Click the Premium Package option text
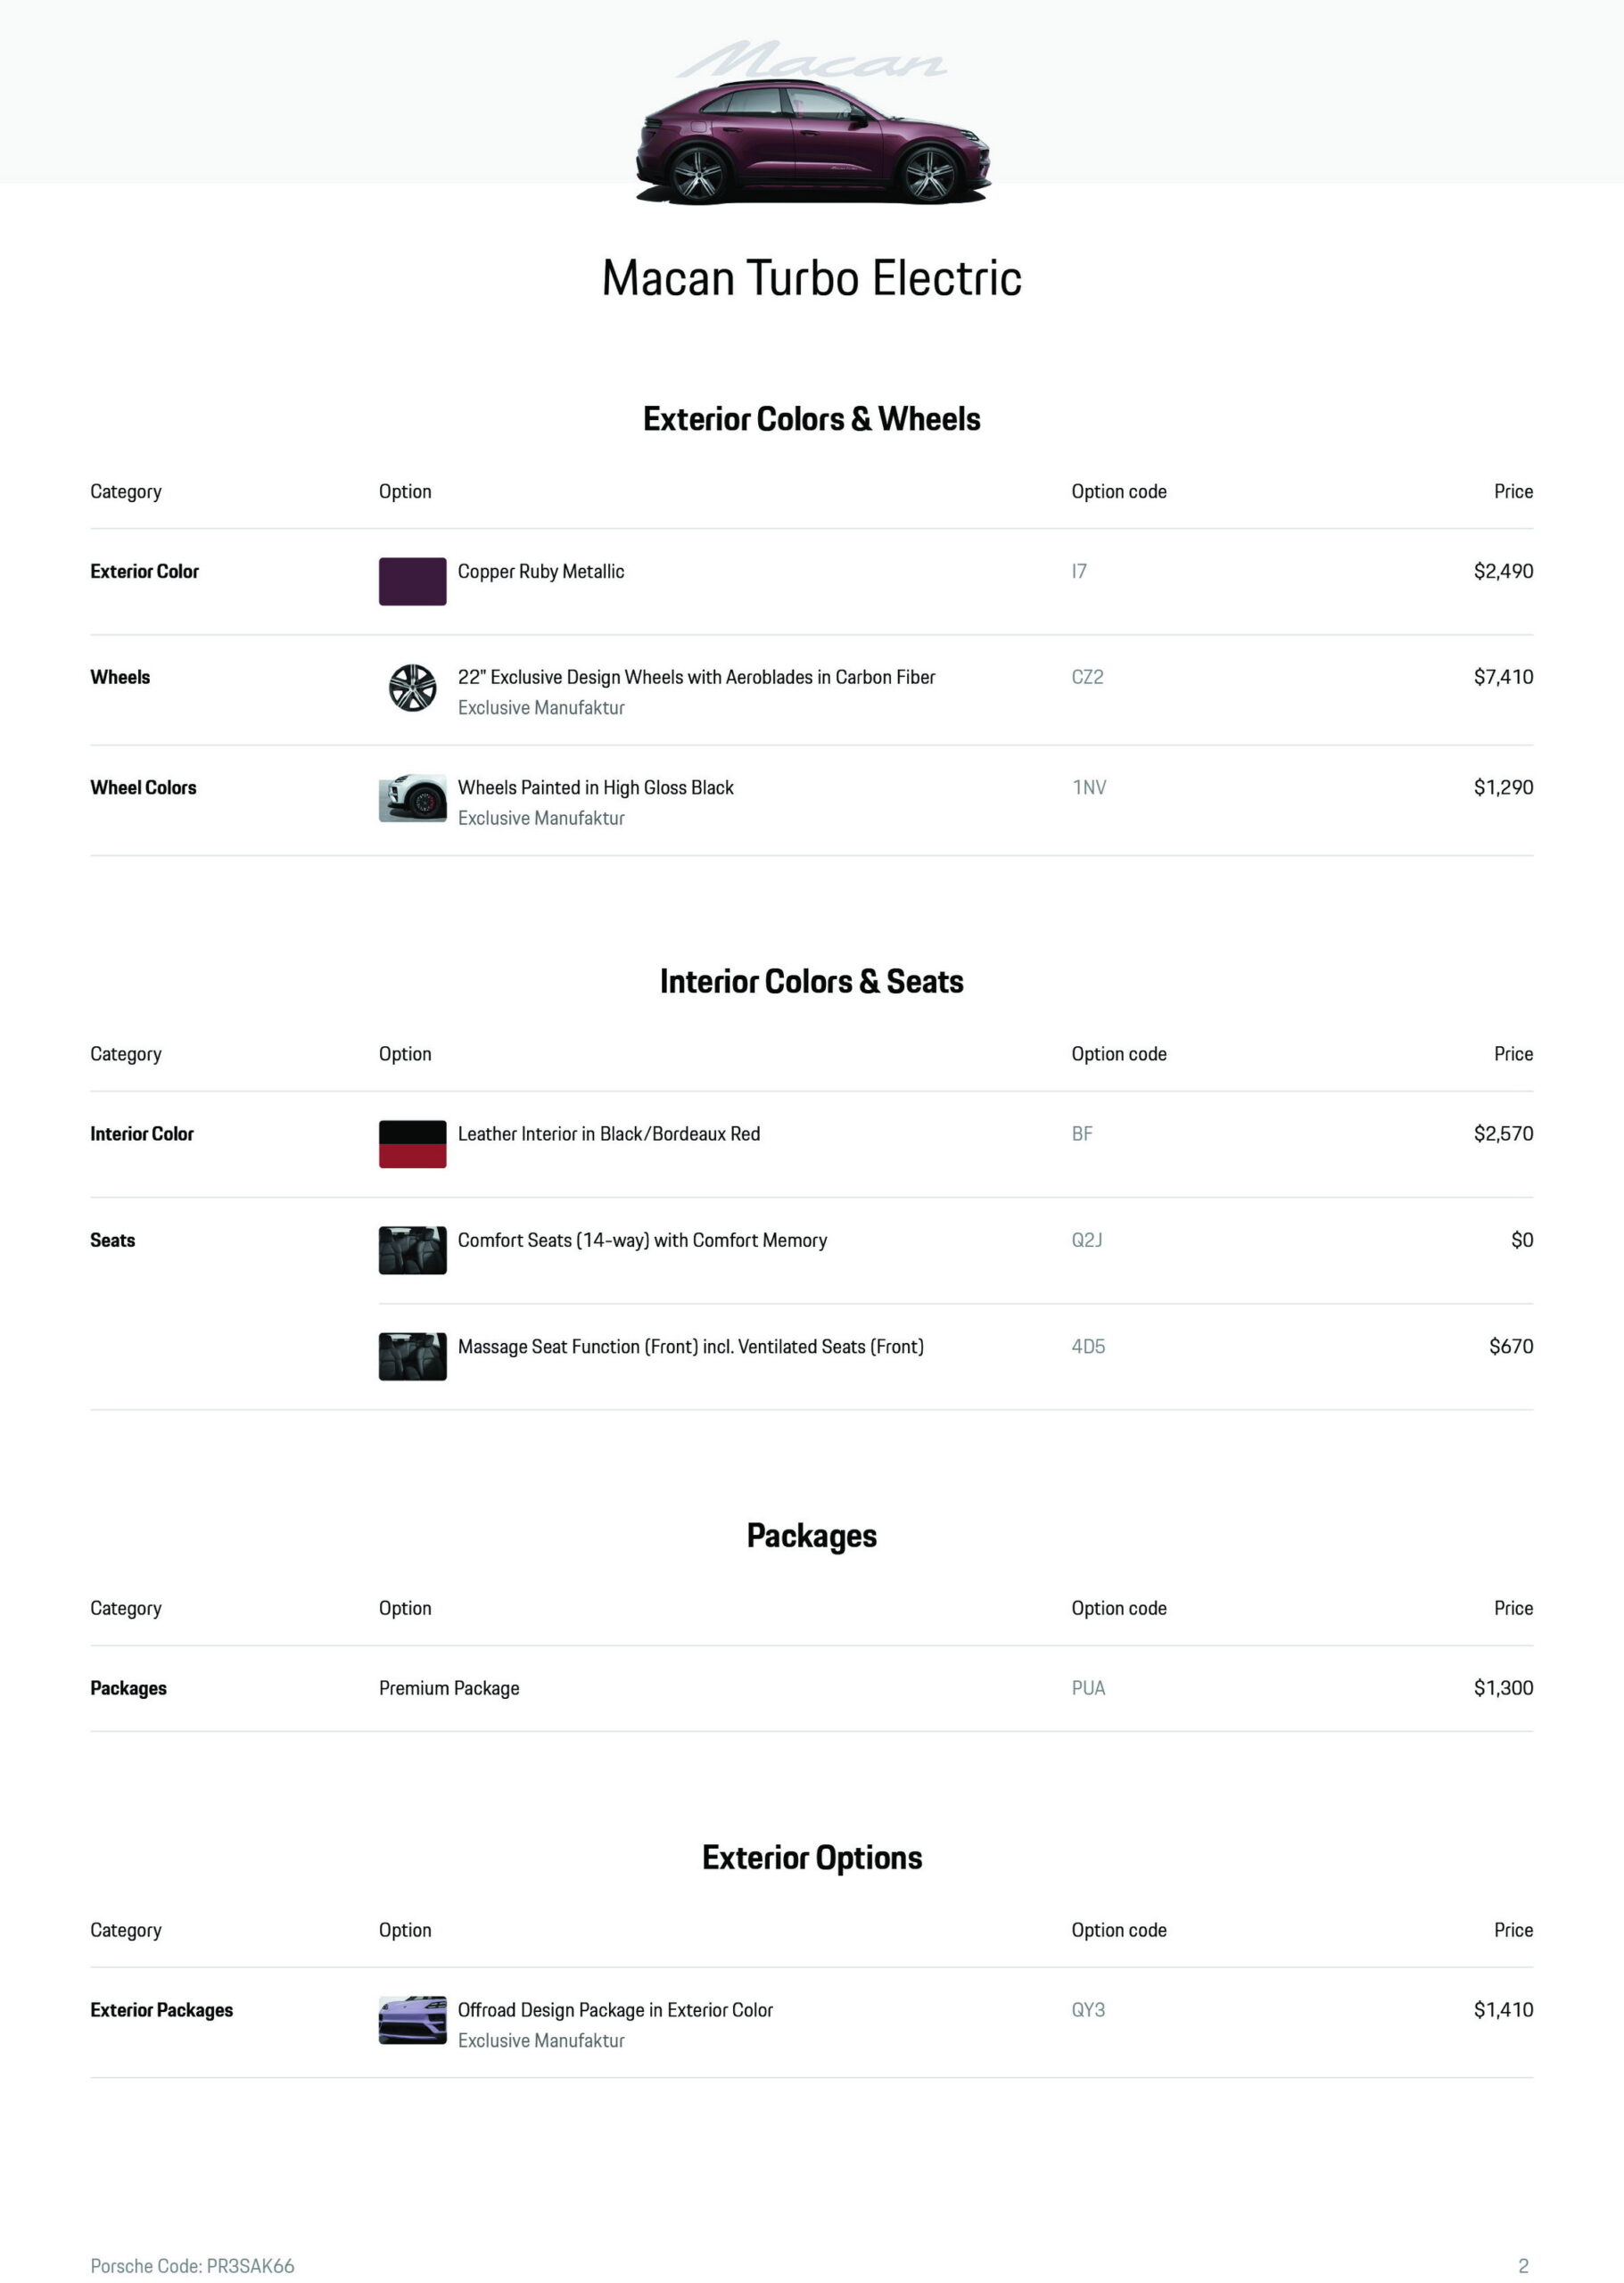The width and height of the screenshot is (1624, 2283). [x=449, y=1688]
